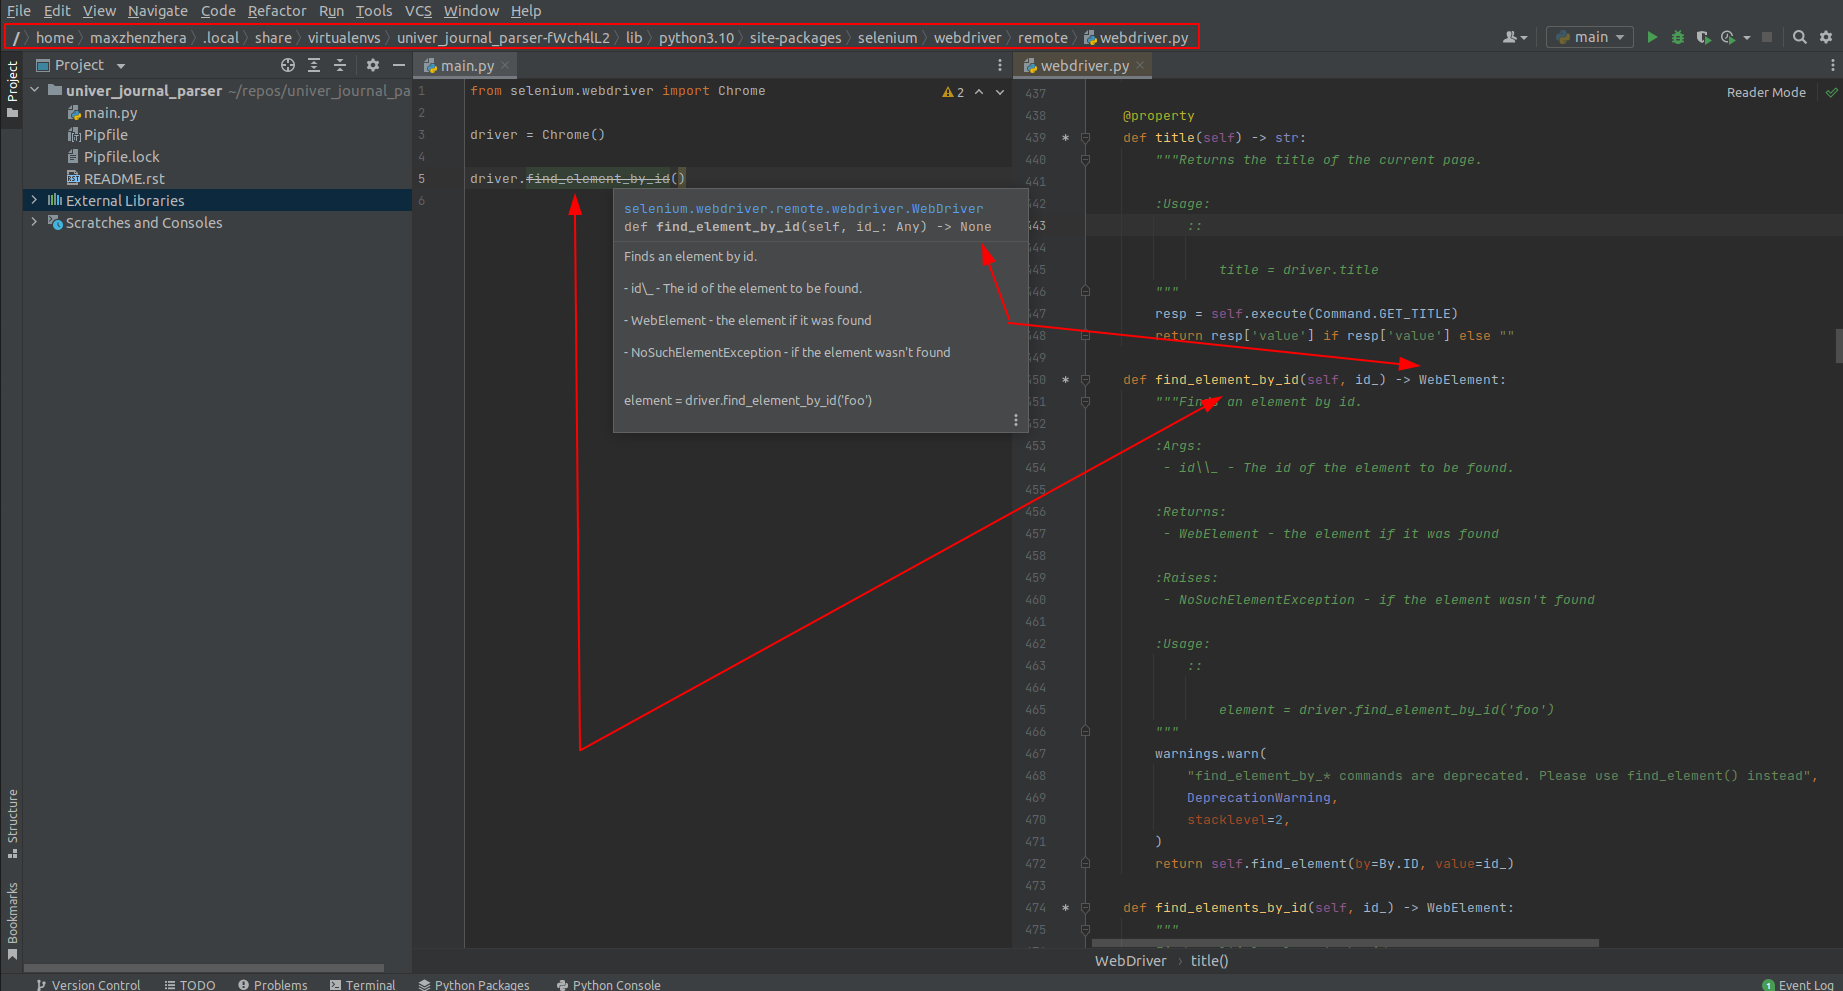Select README.rst in project tree

115,179
